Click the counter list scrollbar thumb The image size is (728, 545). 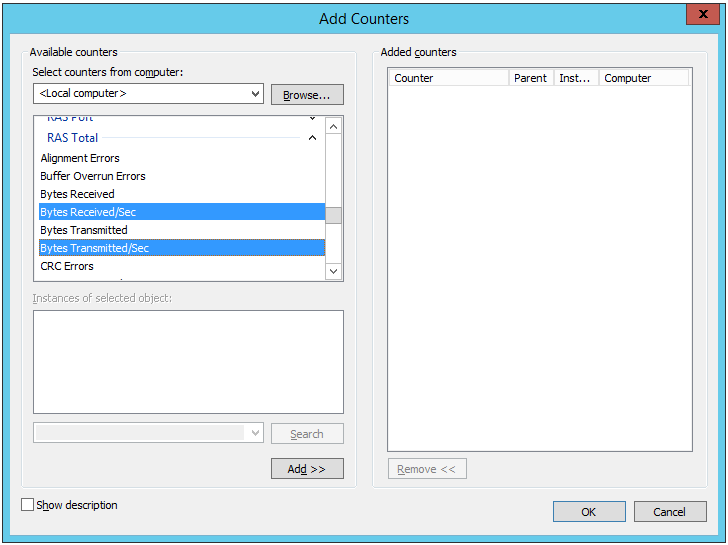coord(333,215)
